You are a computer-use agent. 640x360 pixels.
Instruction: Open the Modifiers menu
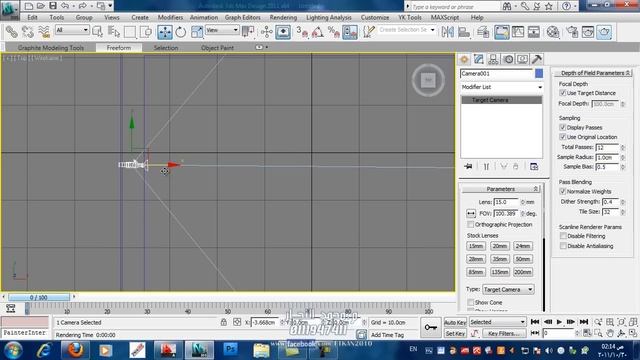click(170, 18)
